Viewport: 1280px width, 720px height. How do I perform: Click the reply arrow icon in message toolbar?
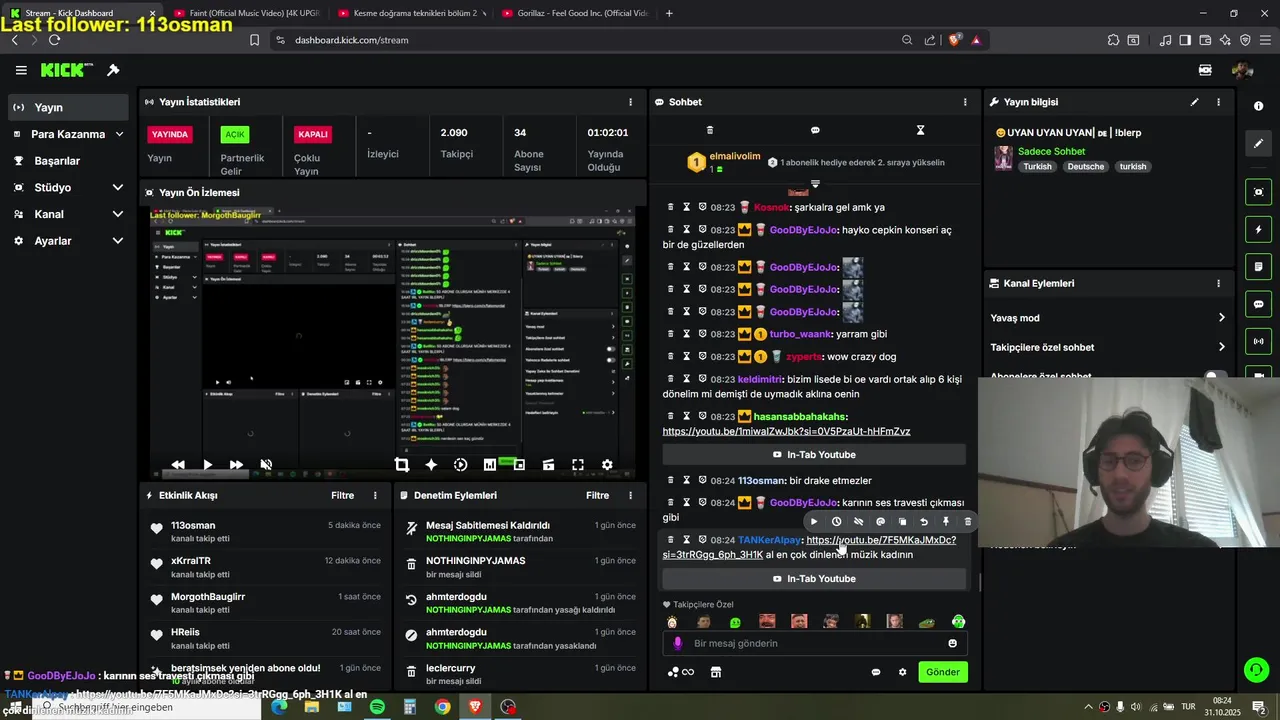pos(924,521)
